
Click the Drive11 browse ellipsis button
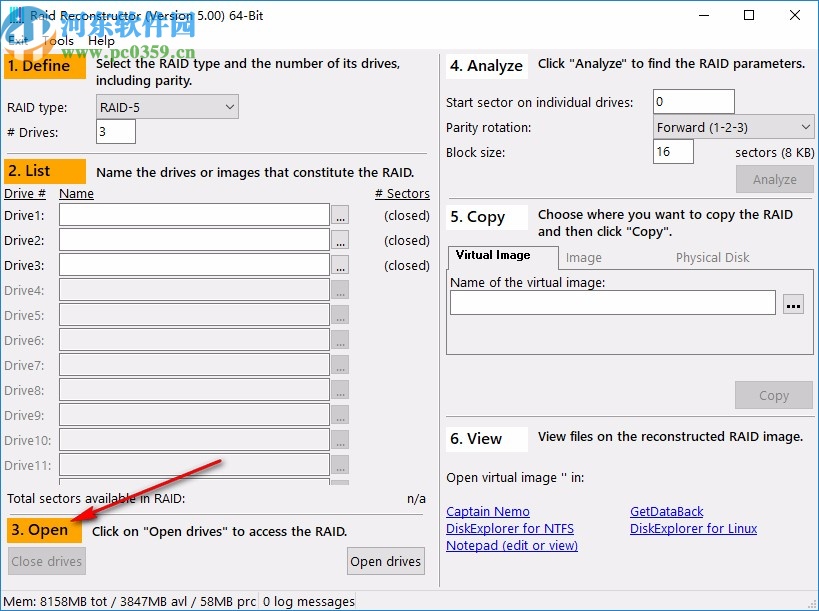(340, 465)
